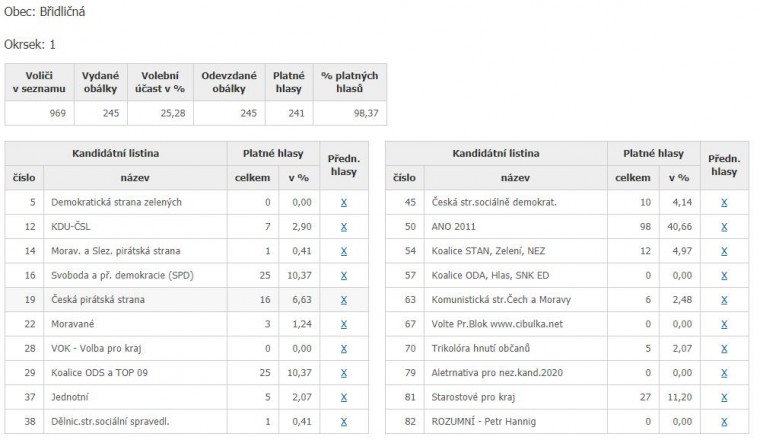
Task: Click X link for Volte Pr.Blok www.cibulka.net
Action: pos(724,324)
